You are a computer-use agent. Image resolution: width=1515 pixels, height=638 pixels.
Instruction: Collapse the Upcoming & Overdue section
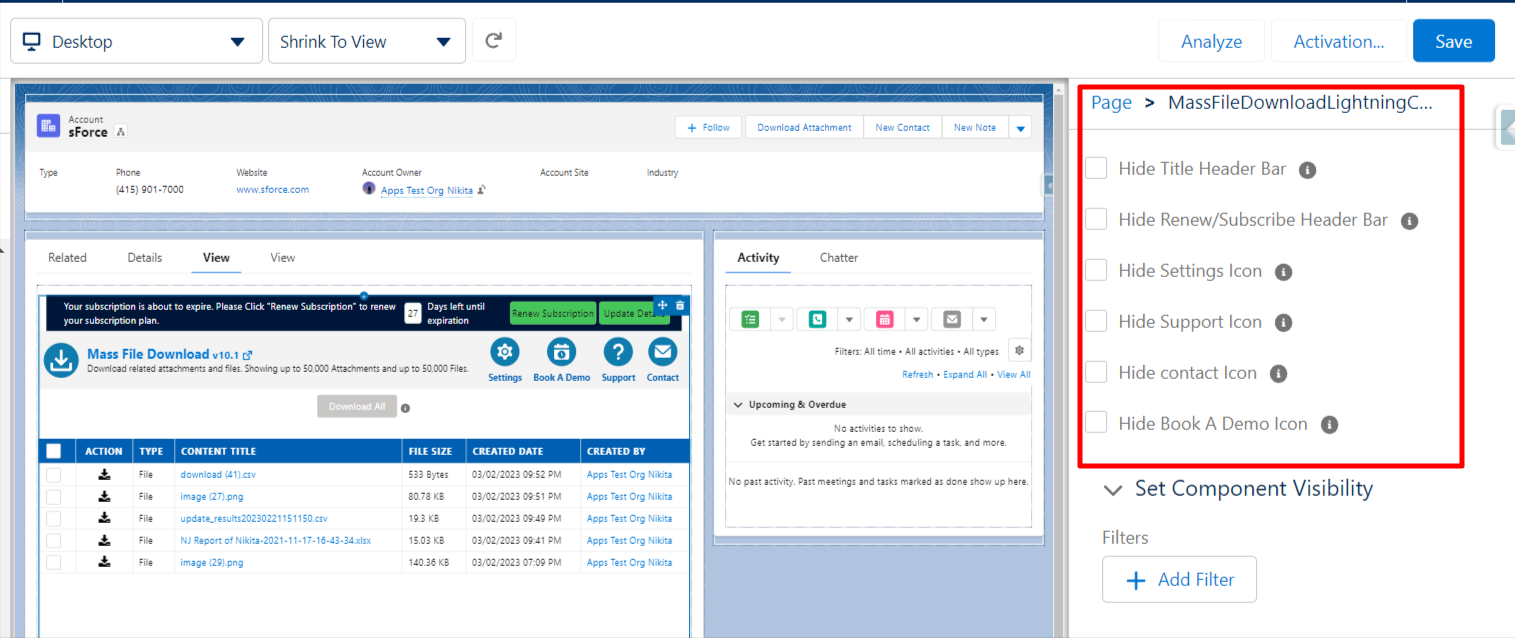coord(739,405)
